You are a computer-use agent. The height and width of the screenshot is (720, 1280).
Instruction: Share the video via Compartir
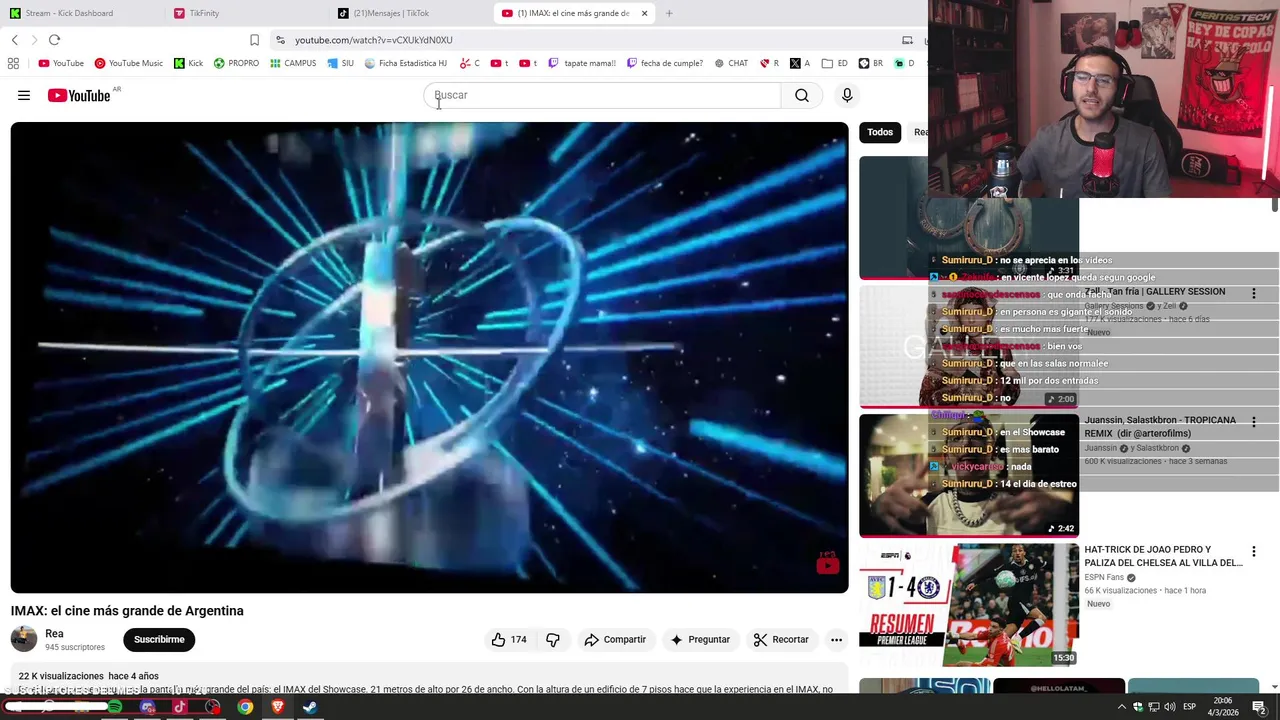615,639
